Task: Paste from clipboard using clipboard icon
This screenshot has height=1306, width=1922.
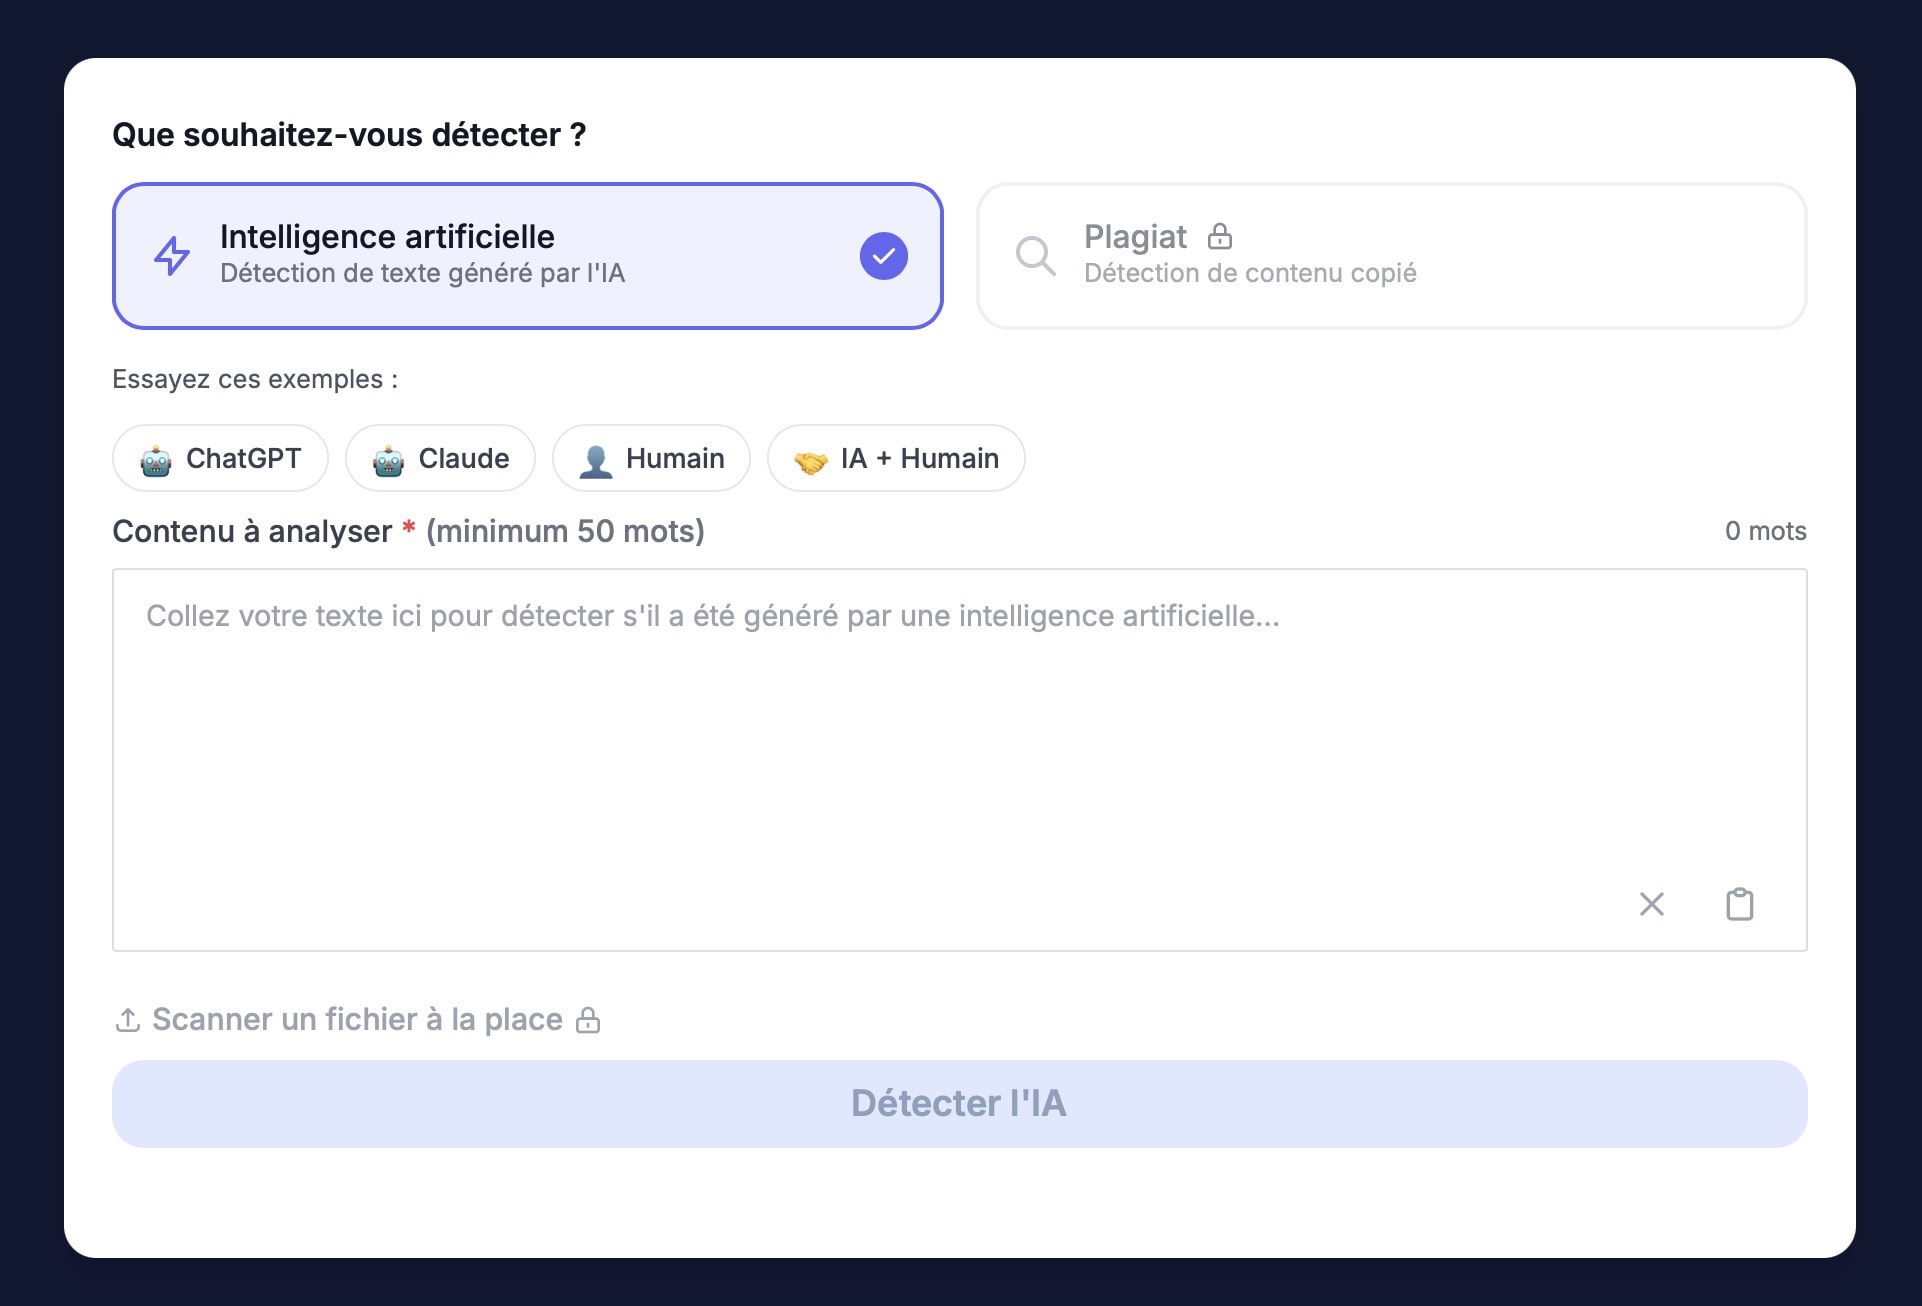Action: coord(1740,904)
